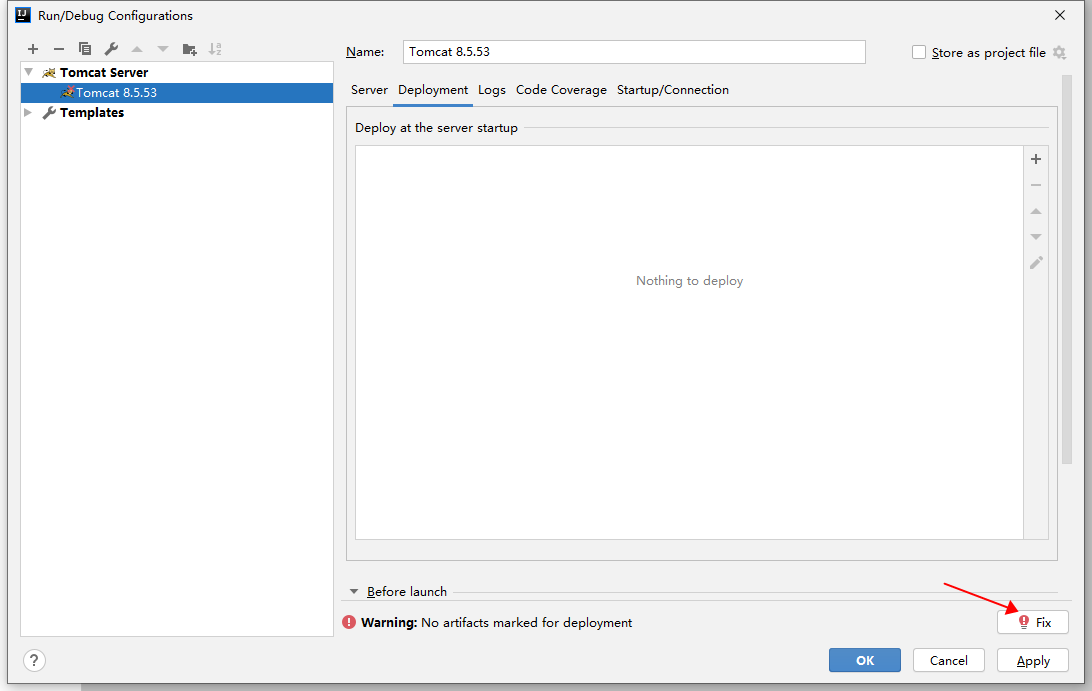The image size is (1092, 691).
Task: Create new configuration folder
Action: [189, 49]
